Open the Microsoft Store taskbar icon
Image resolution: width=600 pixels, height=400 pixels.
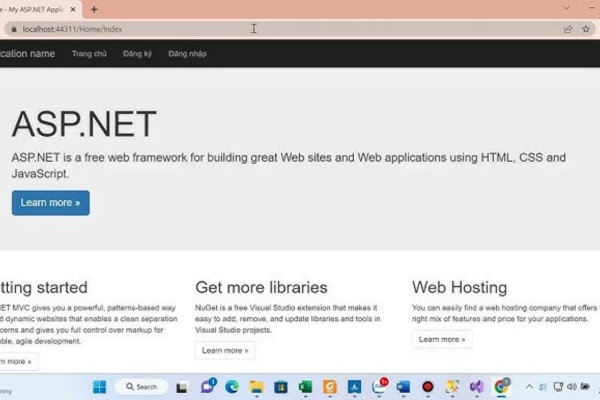click(x=281, y=387)
